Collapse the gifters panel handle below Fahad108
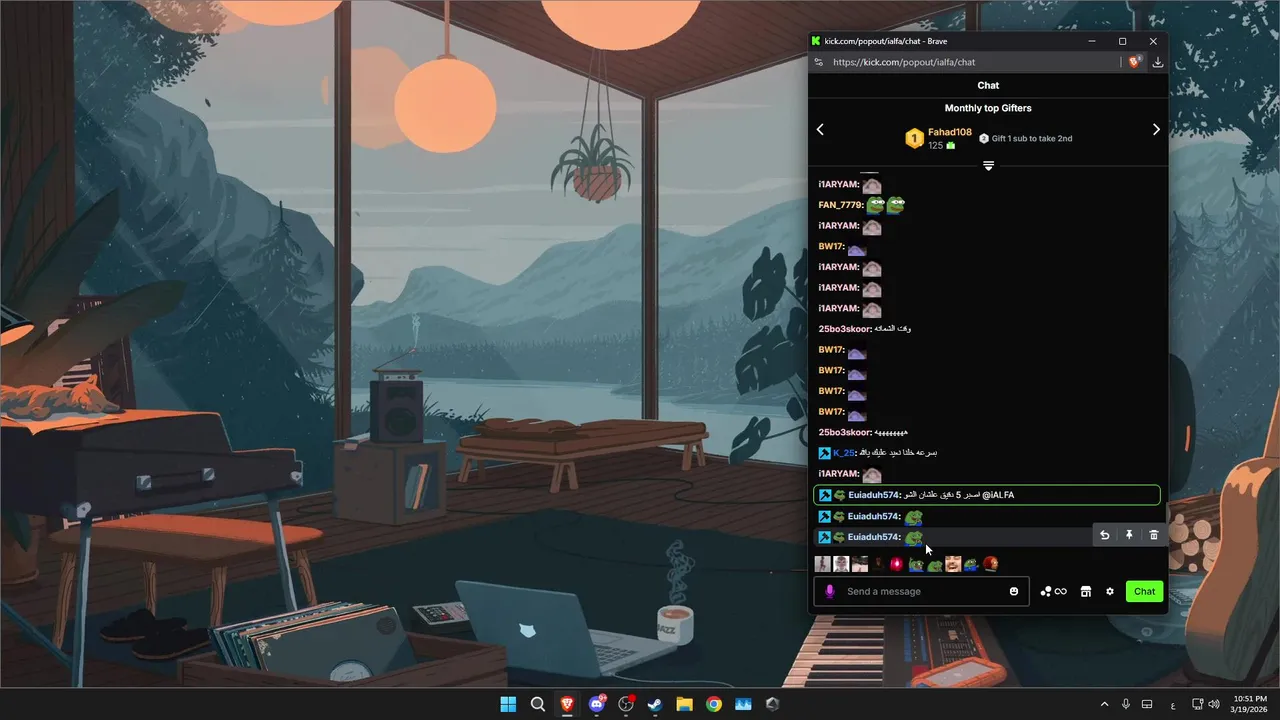 click(x=988, y=165)
